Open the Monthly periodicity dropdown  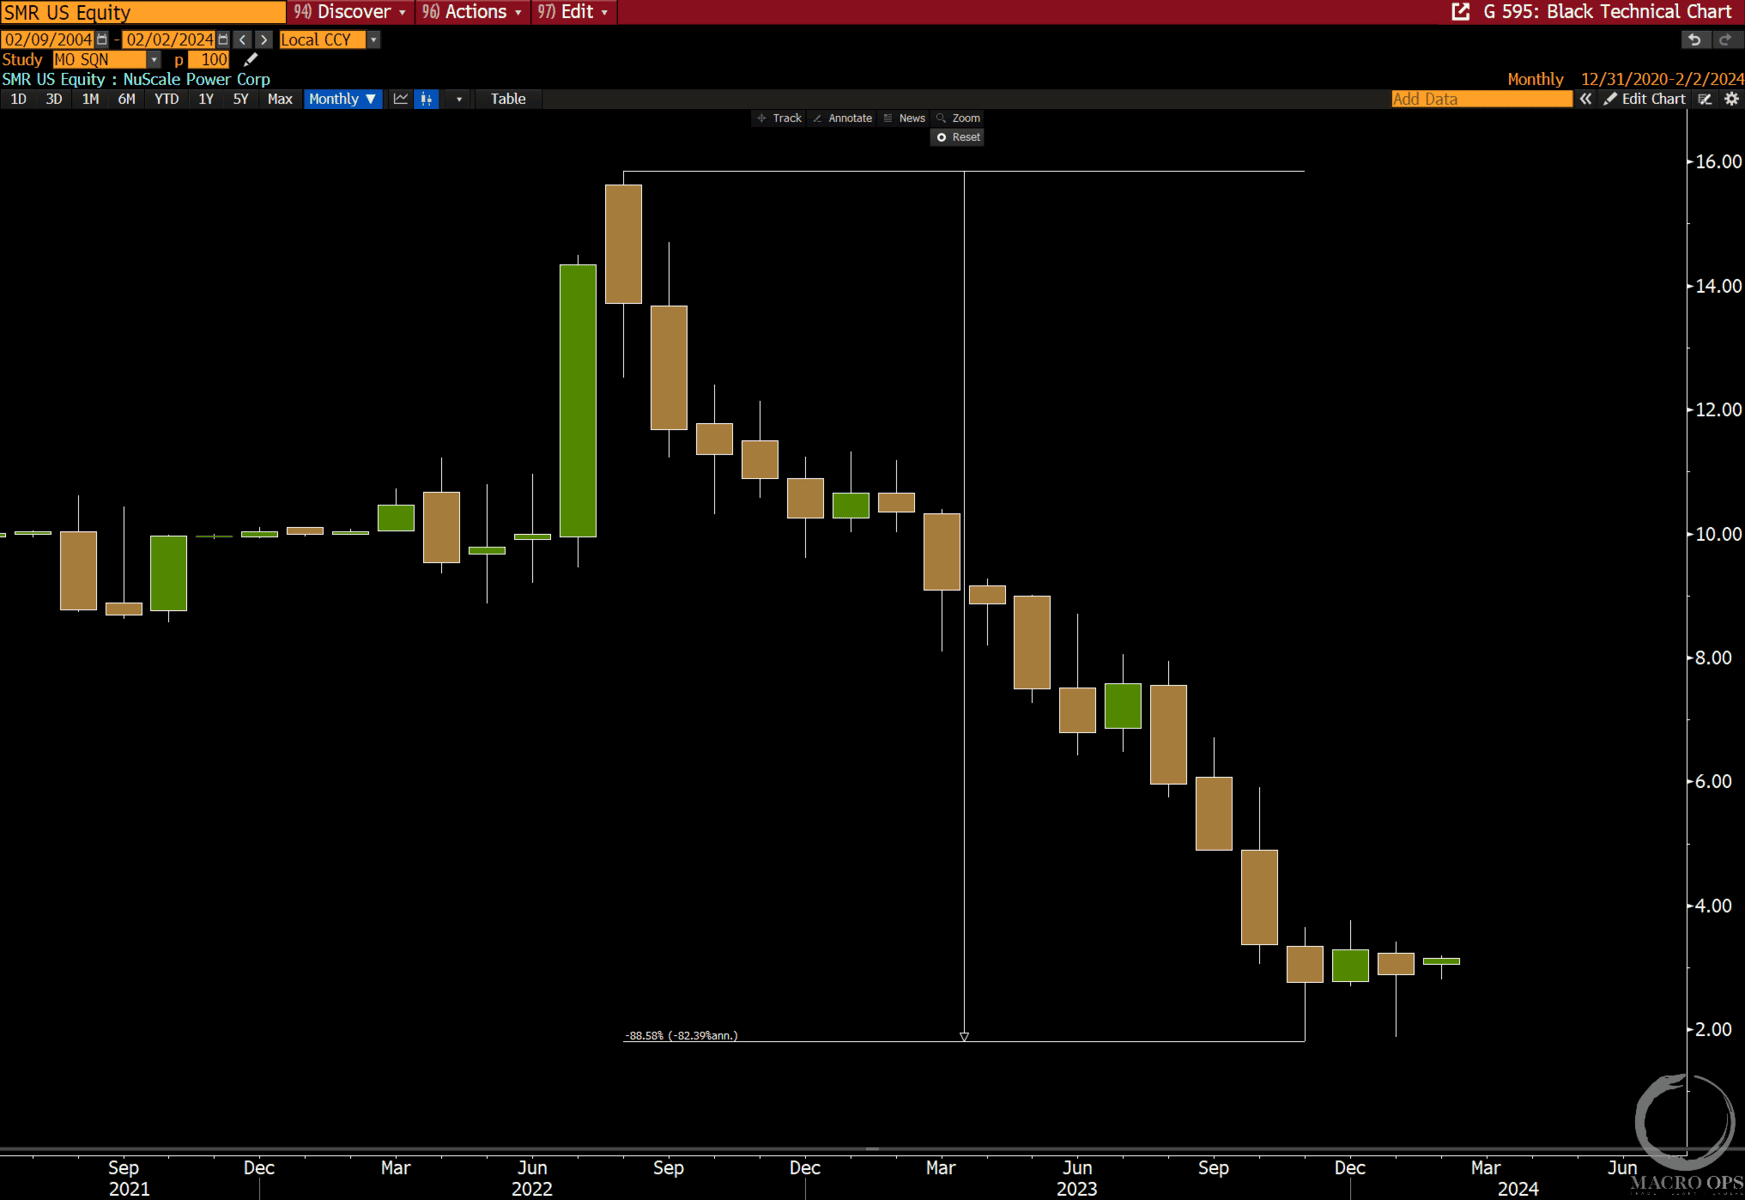click(x=343, y=99)
